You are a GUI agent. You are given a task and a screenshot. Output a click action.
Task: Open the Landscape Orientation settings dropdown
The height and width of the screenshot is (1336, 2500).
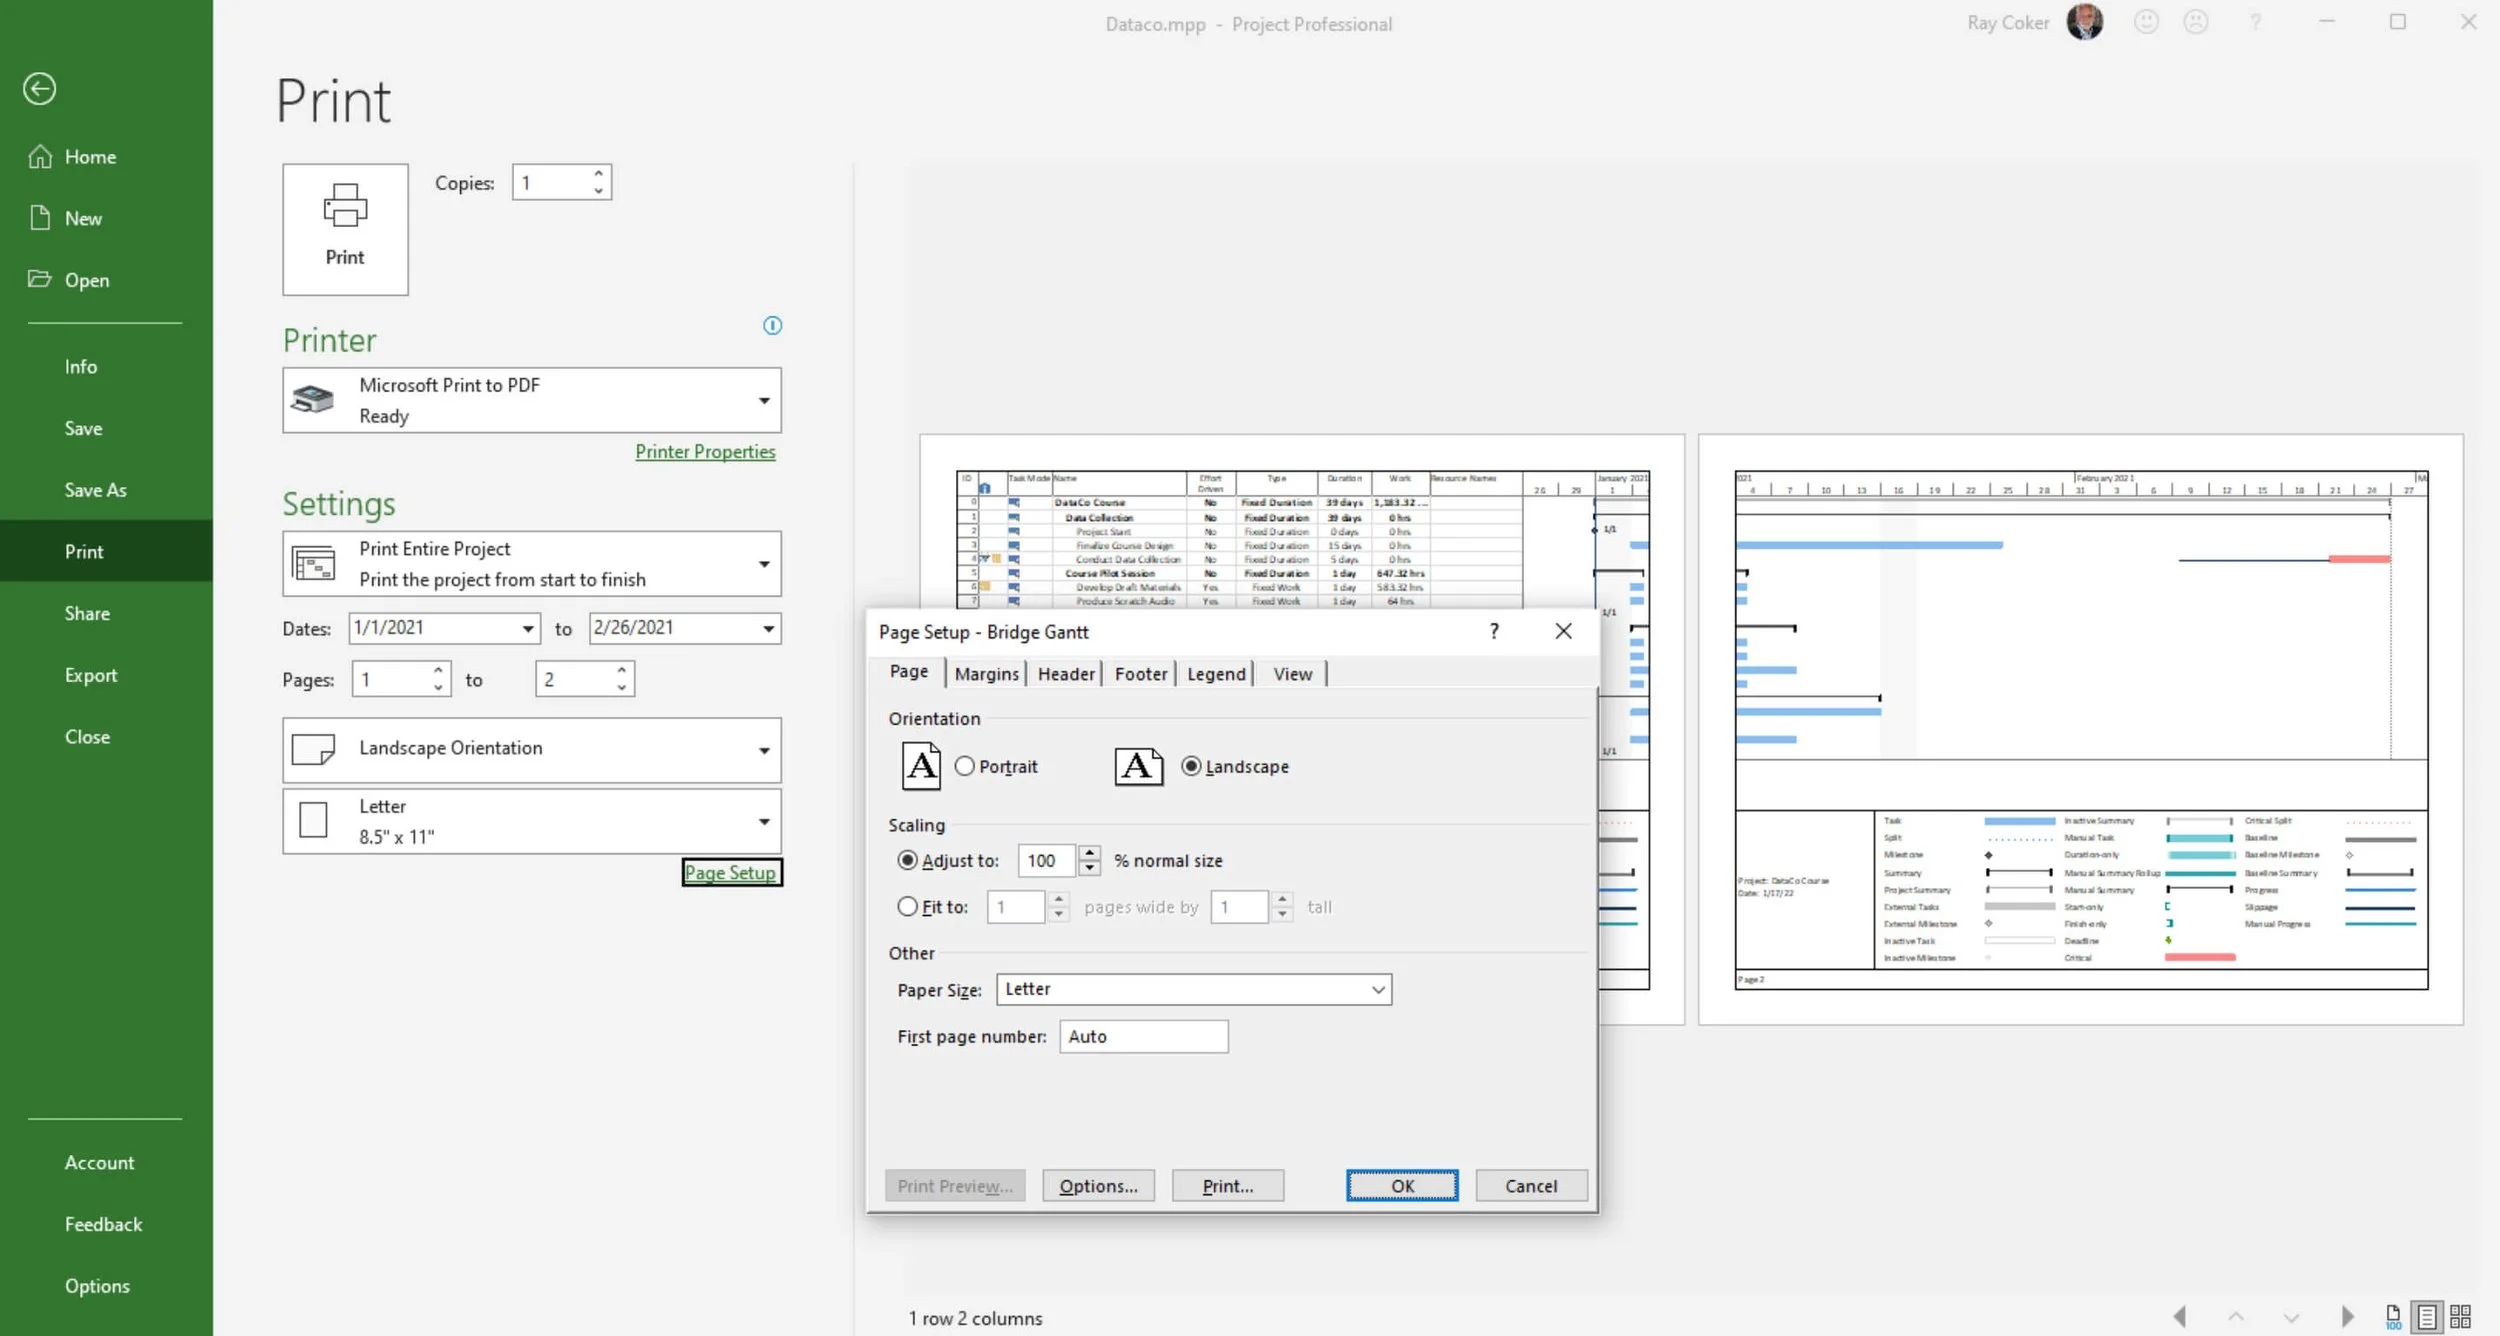tap(764, 750)
